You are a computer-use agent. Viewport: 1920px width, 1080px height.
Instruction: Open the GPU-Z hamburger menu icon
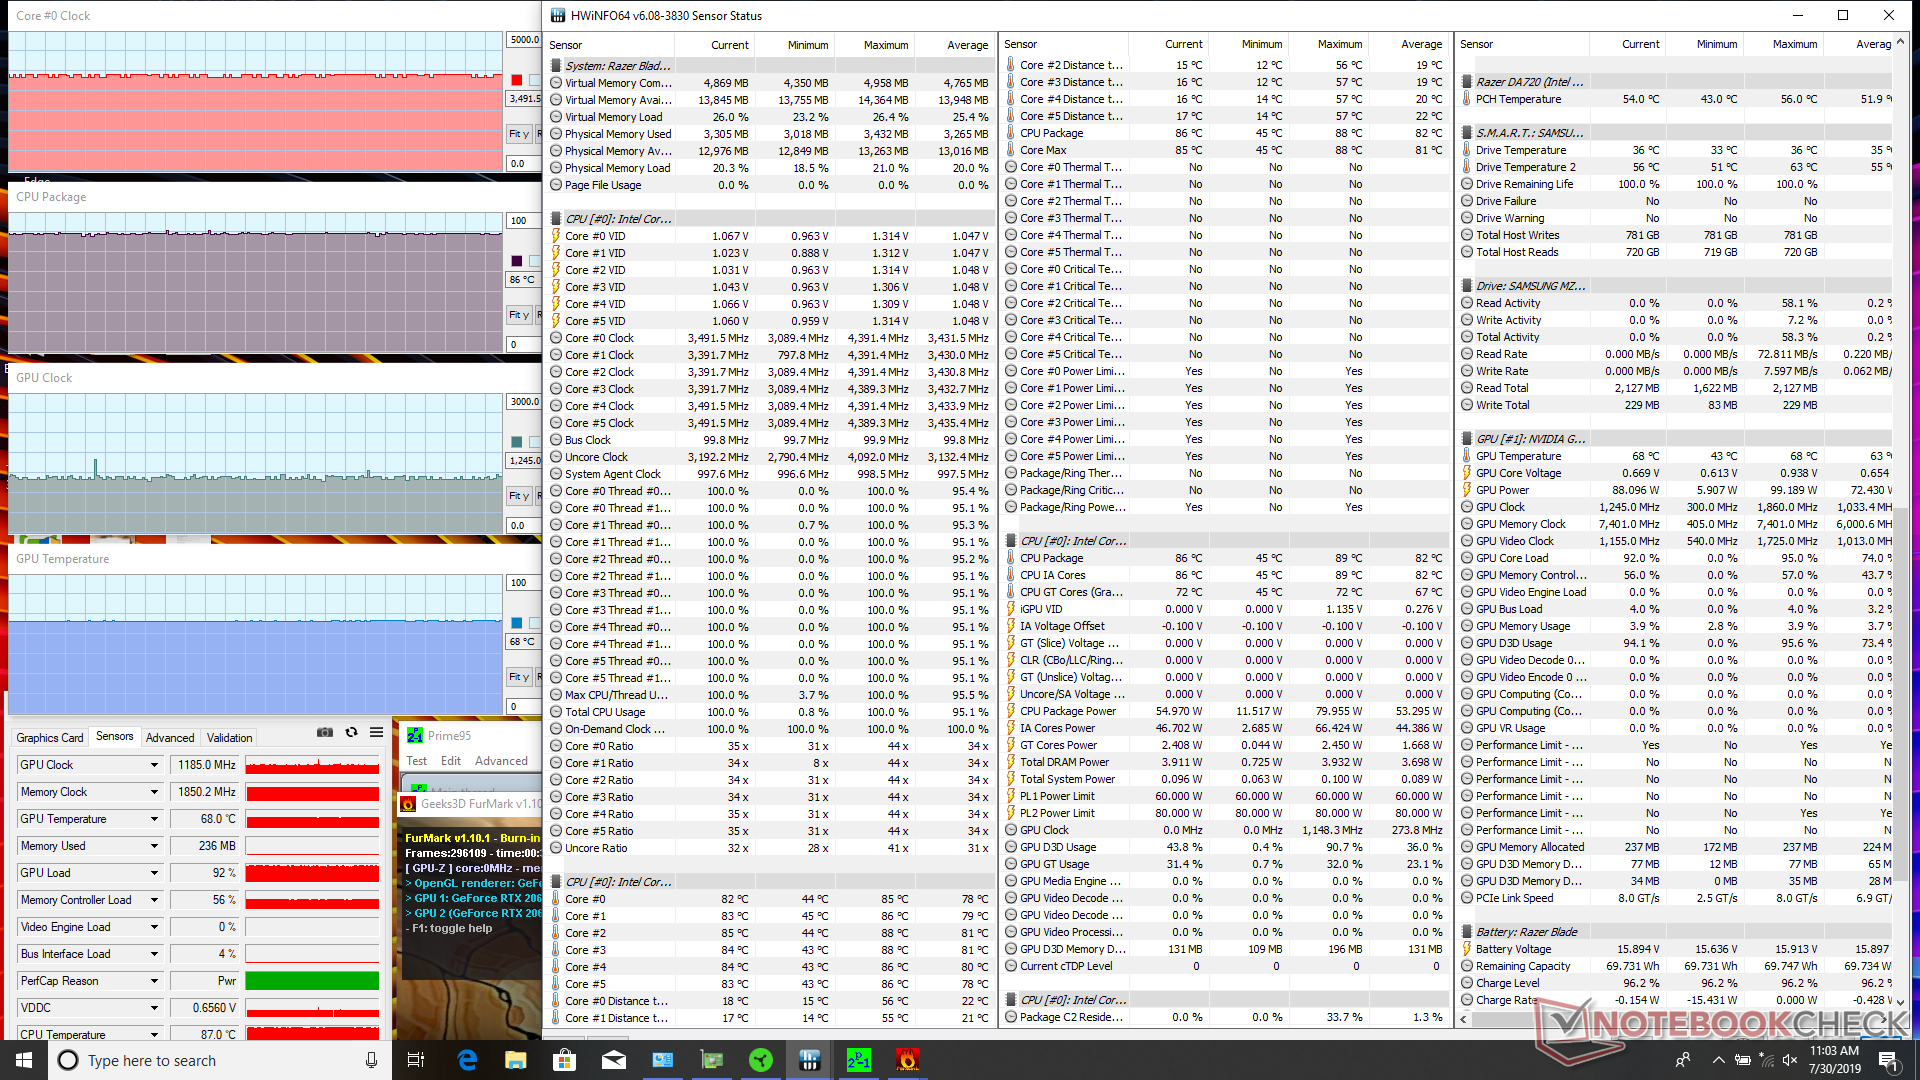[376, 733]
